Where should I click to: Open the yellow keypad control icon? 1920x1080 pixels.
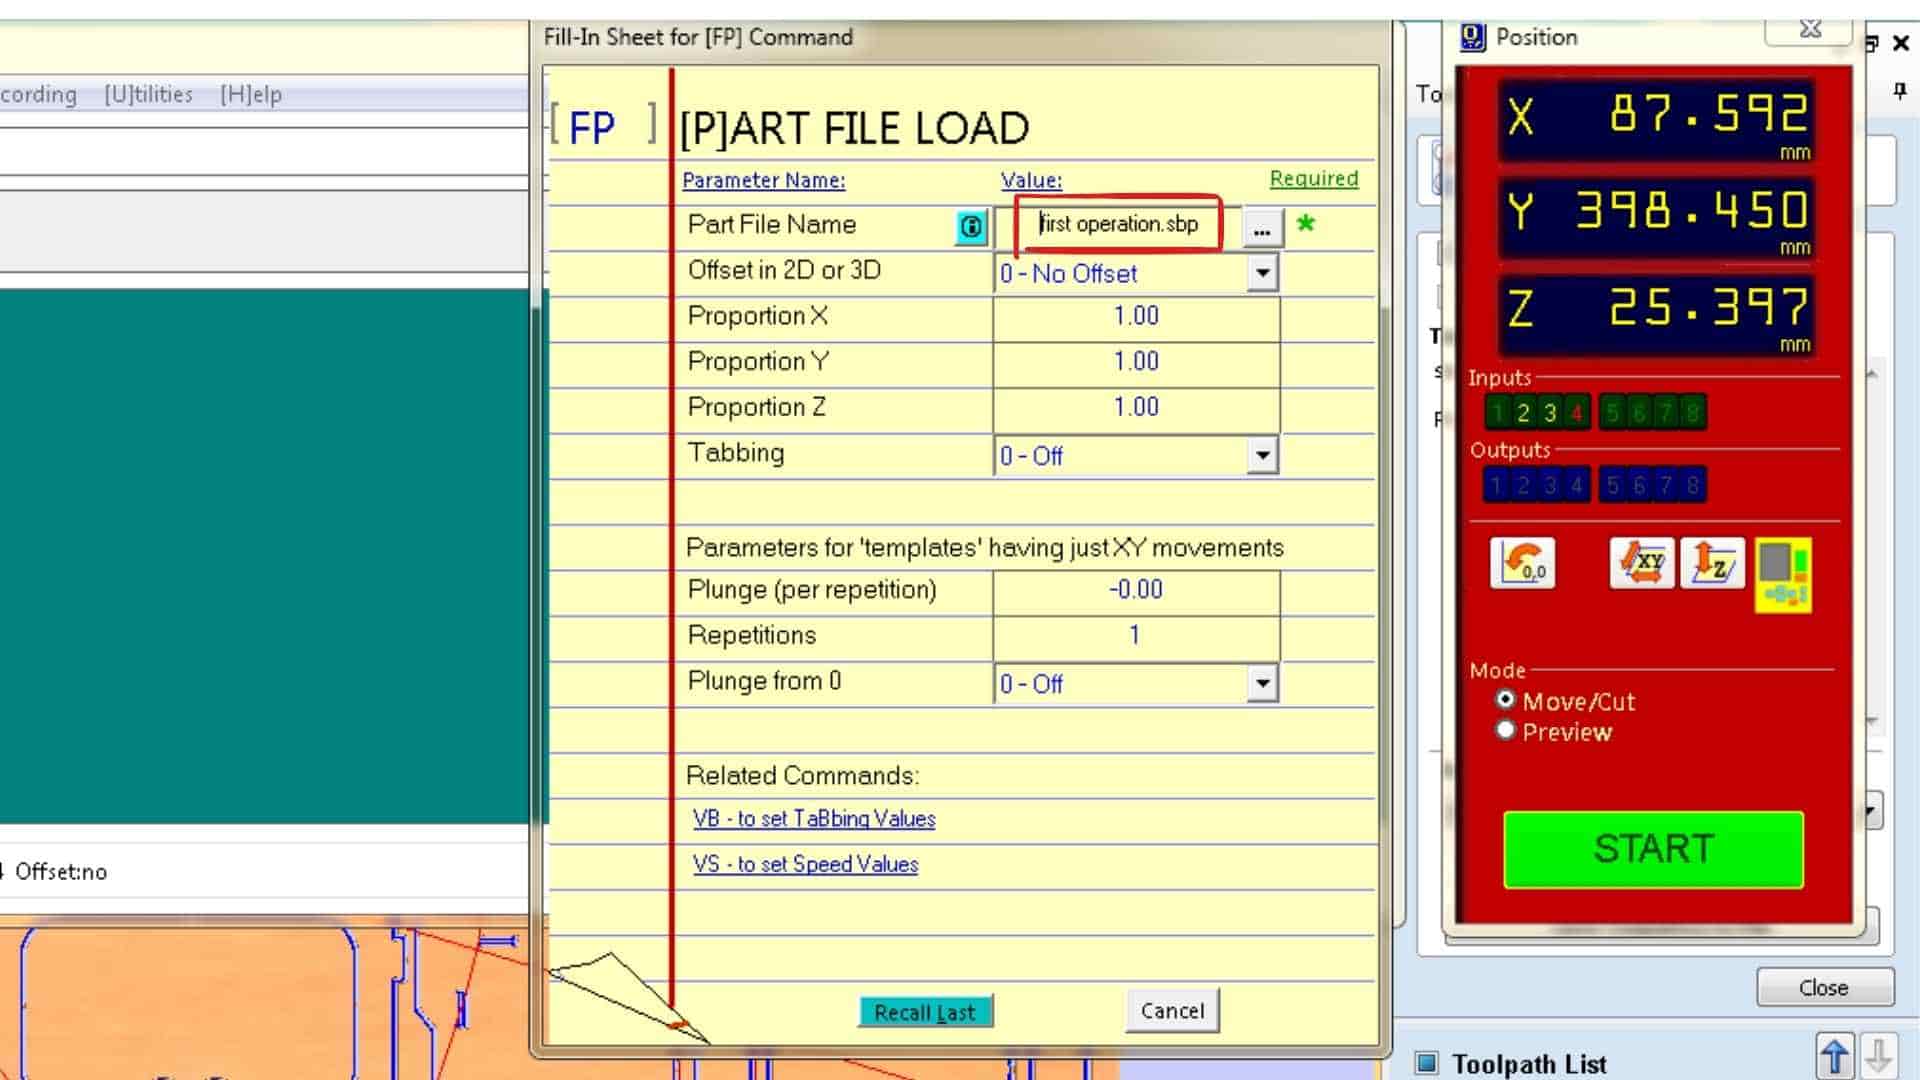(x=1783, y=575)
